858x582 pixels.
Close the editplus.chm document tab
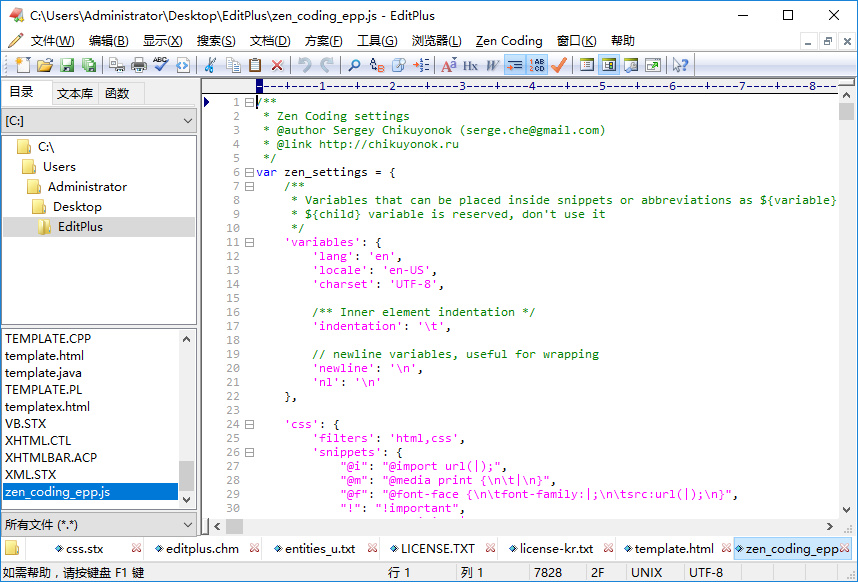click(254, 548)
